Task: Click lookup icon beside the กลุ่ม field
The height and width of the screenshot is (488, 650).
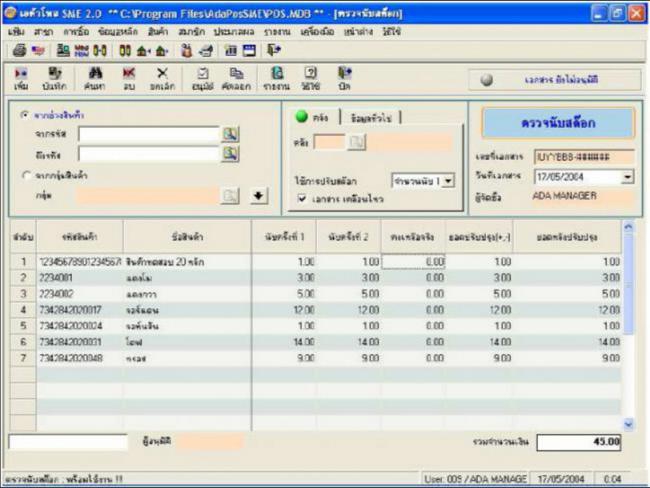Action: pyautogui.click(x=230, y=196)
